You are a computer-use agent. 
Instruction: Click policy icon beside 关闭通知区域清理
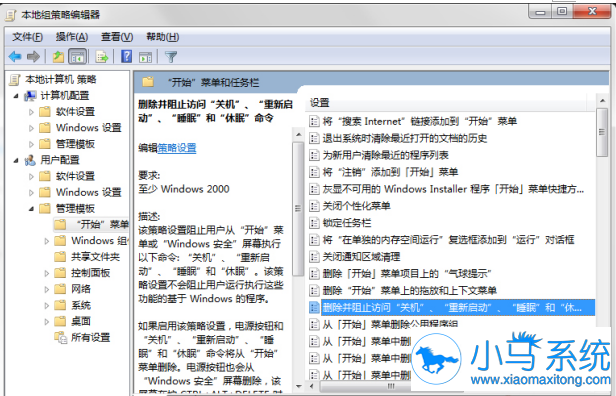click(314, 257)
